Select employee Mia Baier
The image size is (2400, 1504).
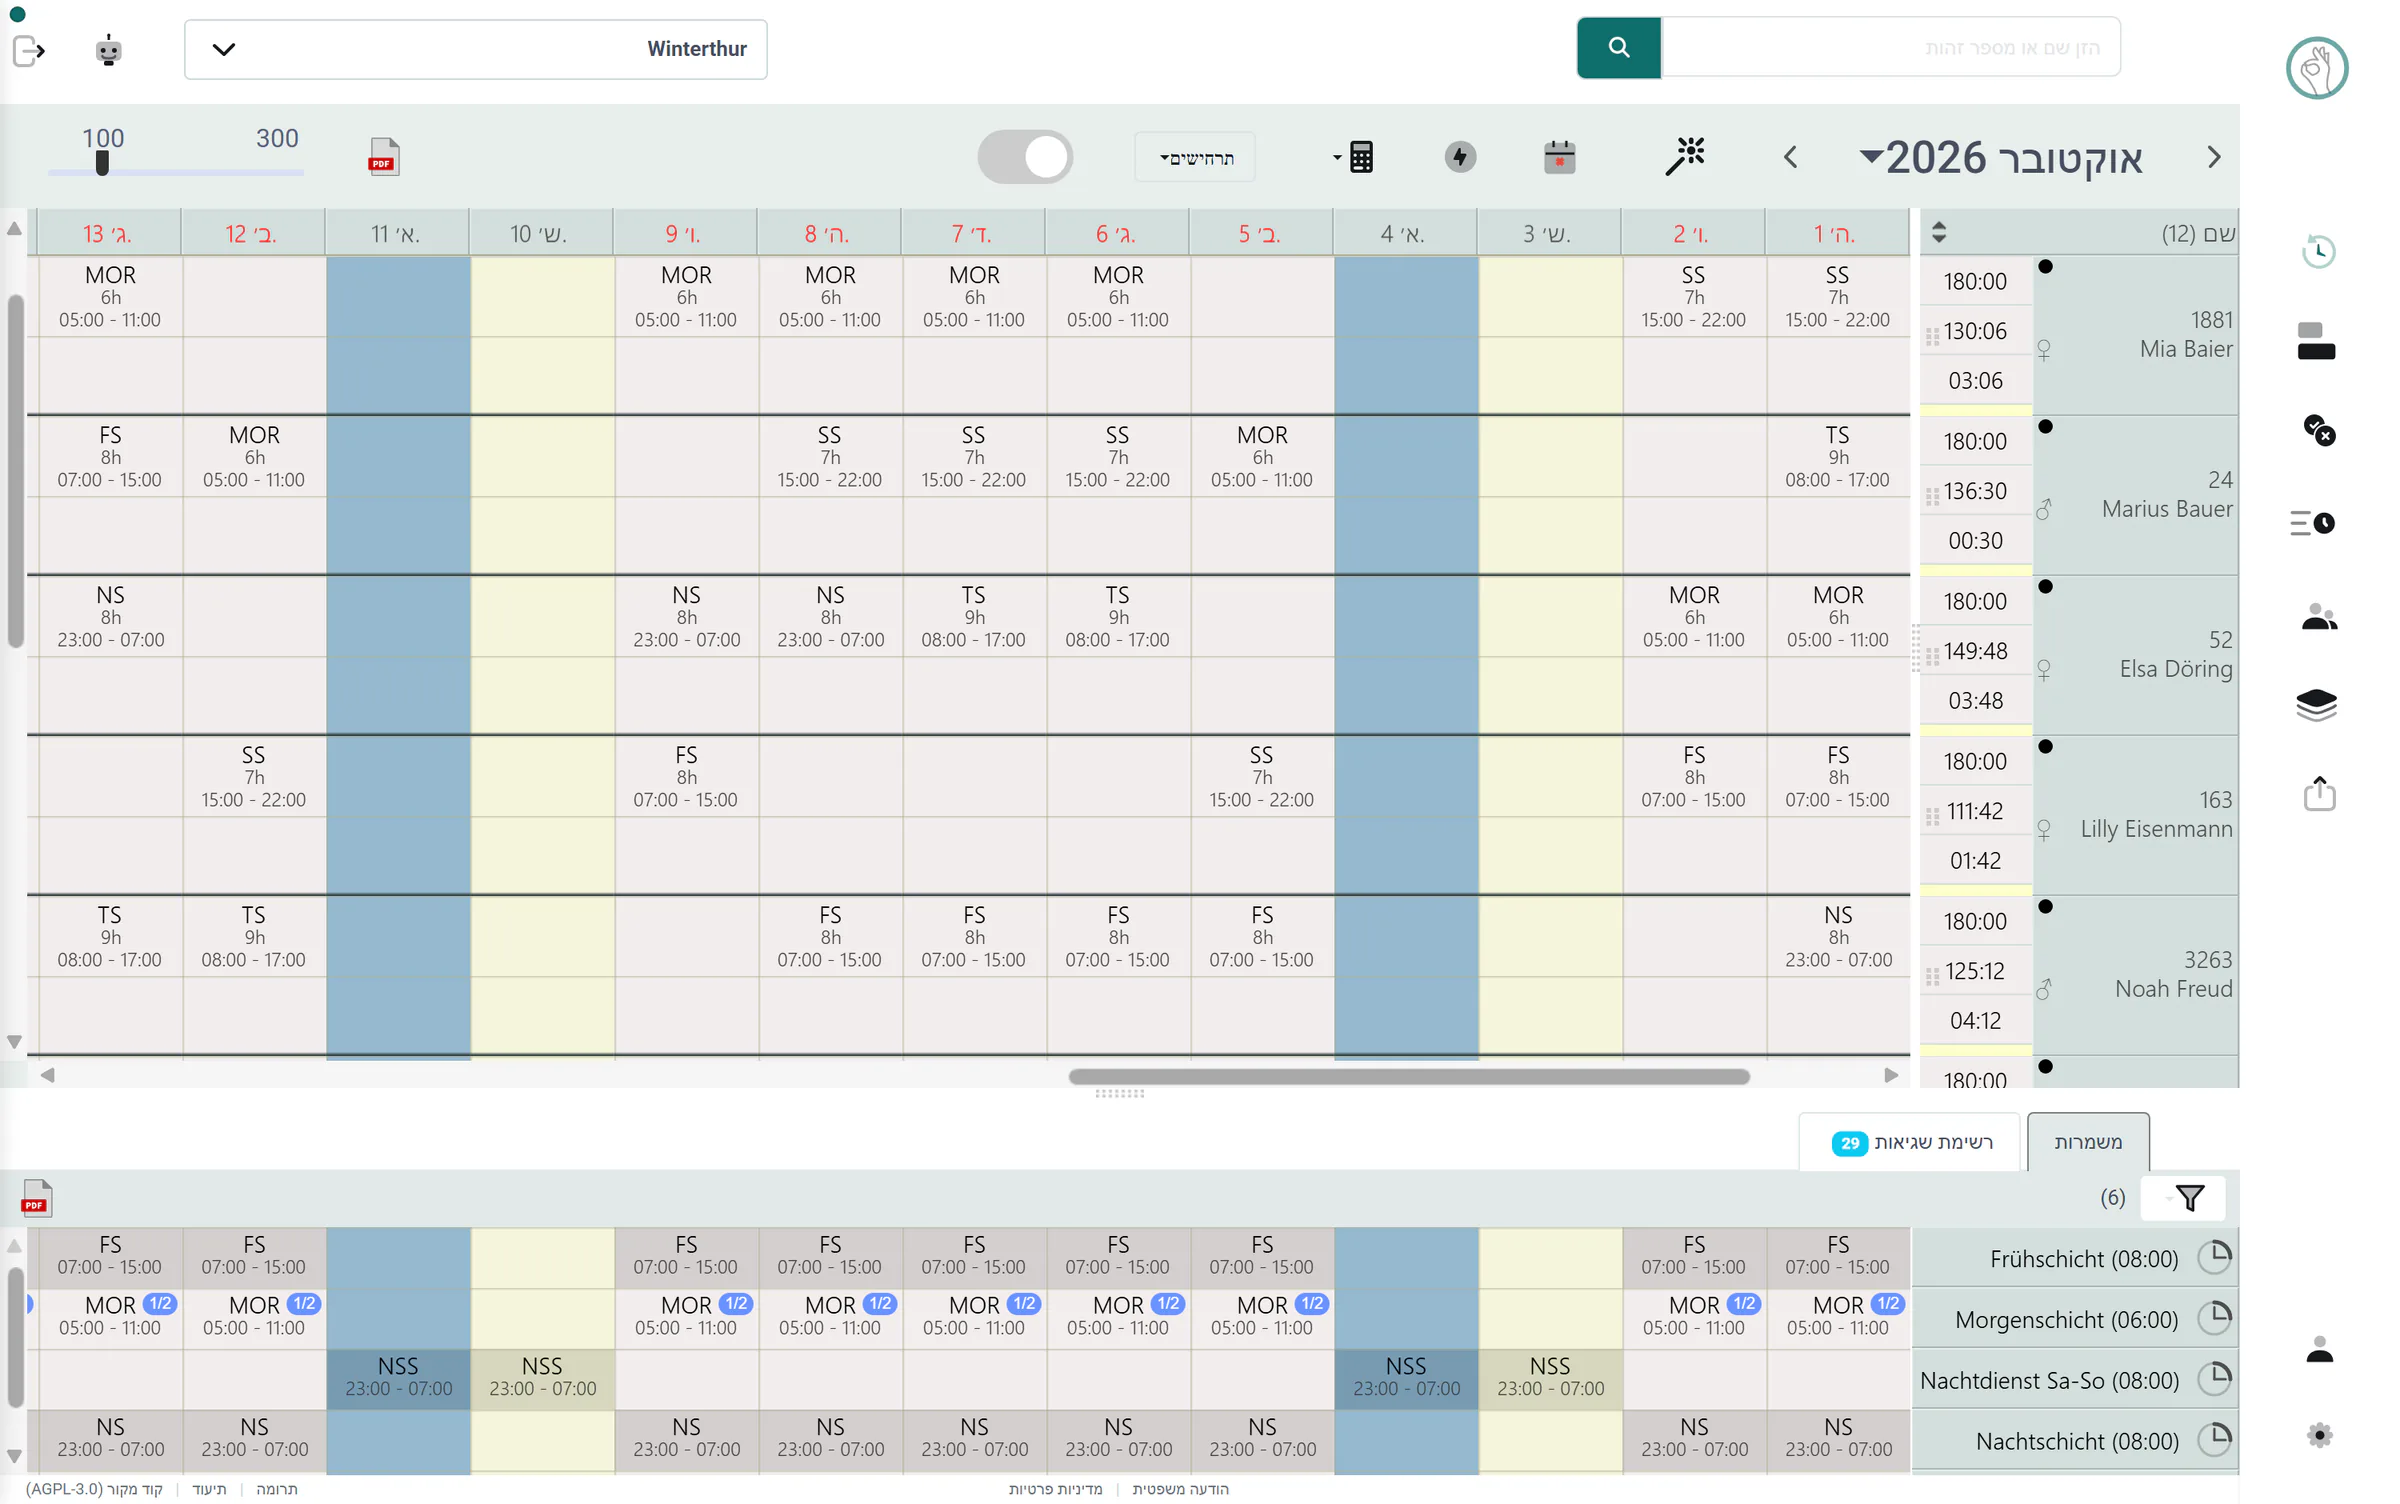[x=2135, y=335]
